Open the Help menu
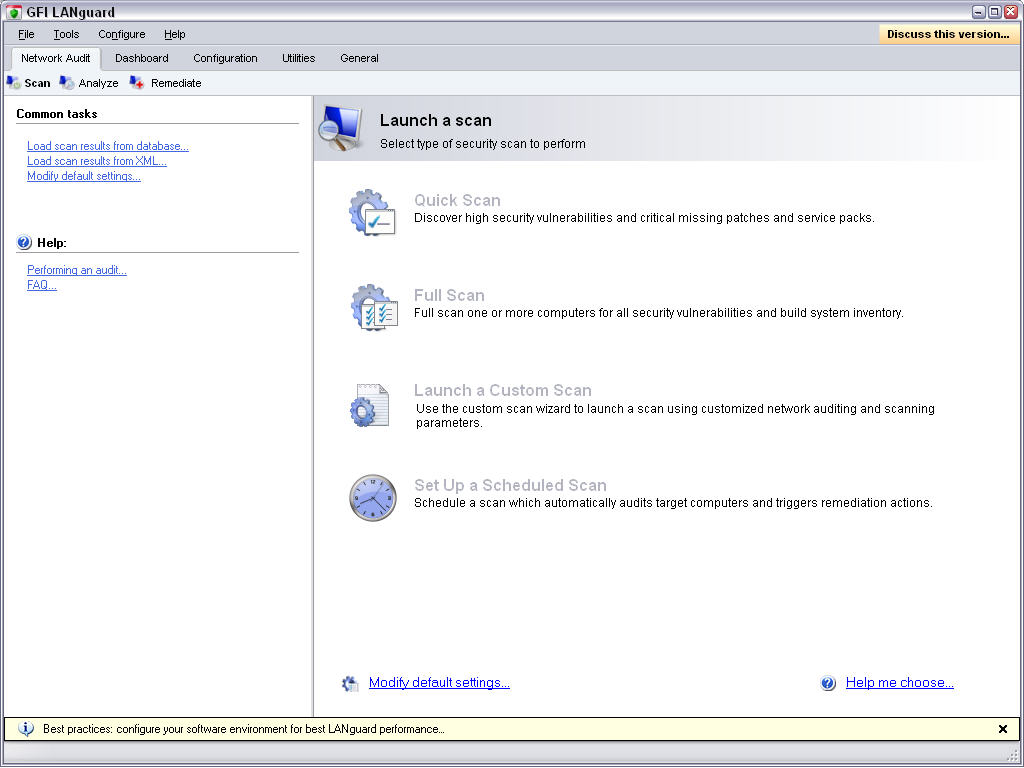The width and height of the screenshot is (1024, 768). click(174, 34)
